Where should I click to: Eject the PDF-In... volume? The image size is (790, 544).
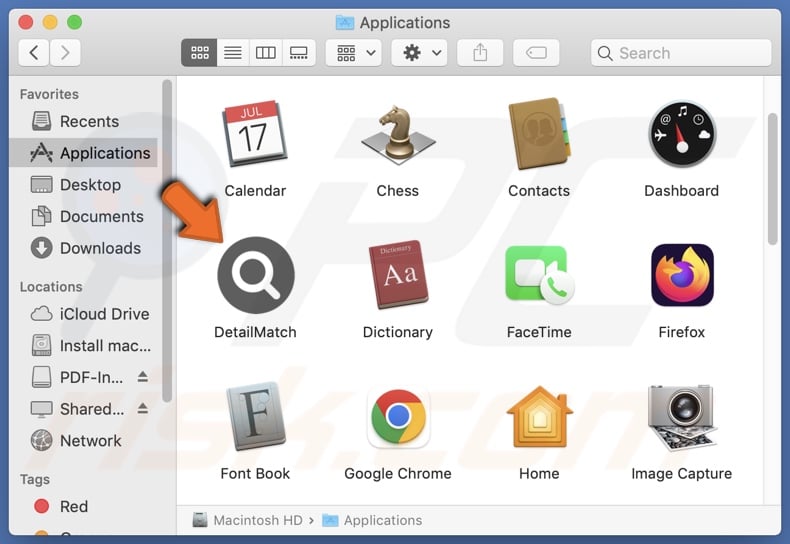pyautogui.click(x=143, y=377)
